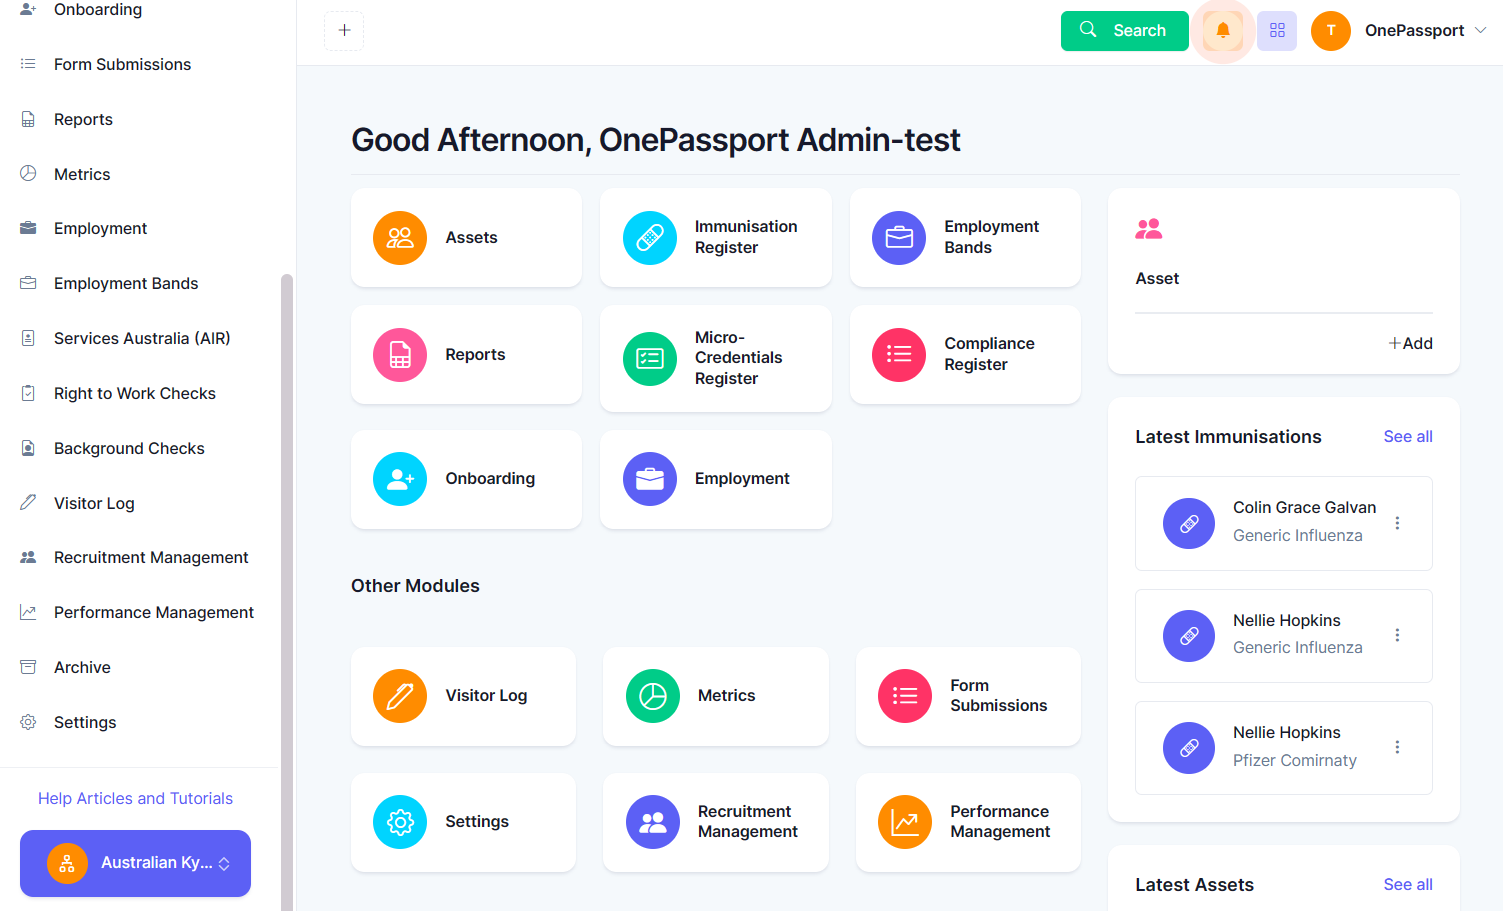Click See all for Latest Immunisations
The width and height of the screenshot is (1503, 911).
pos(1408,436)
